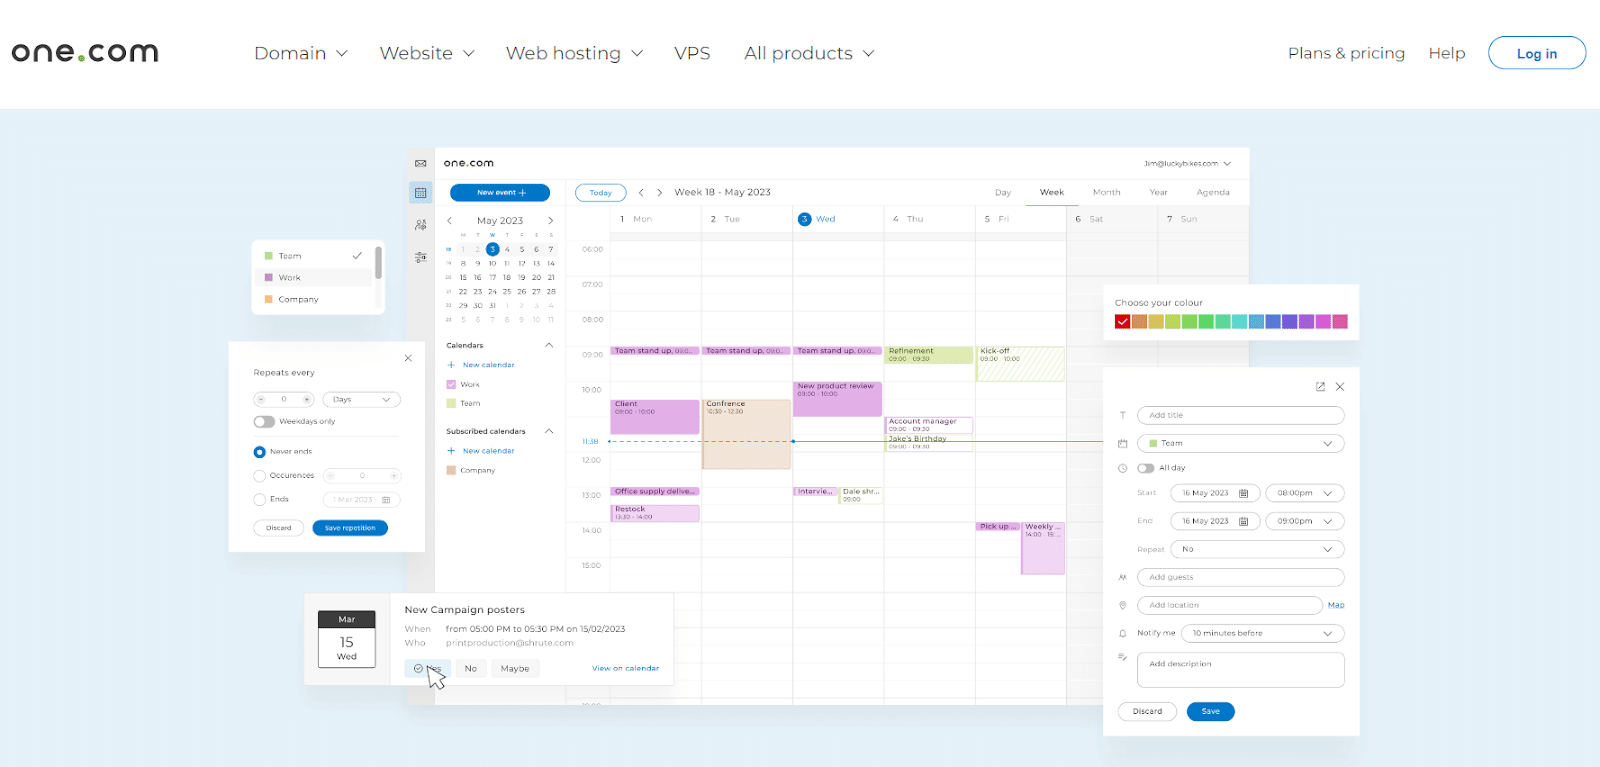
Task: Click the New event button
Action: point(500,193)
